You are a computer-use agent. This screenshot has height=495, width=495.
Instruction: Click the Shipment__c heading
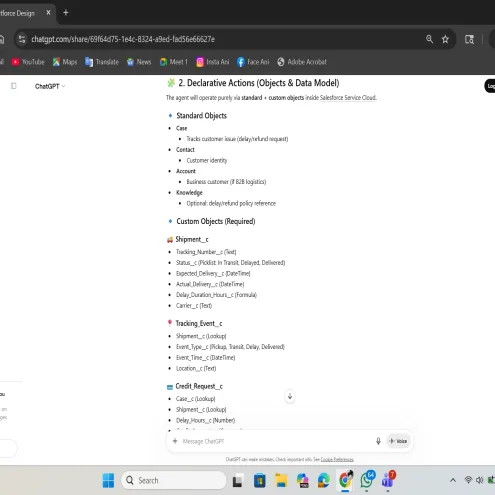[x=192, y=239]
